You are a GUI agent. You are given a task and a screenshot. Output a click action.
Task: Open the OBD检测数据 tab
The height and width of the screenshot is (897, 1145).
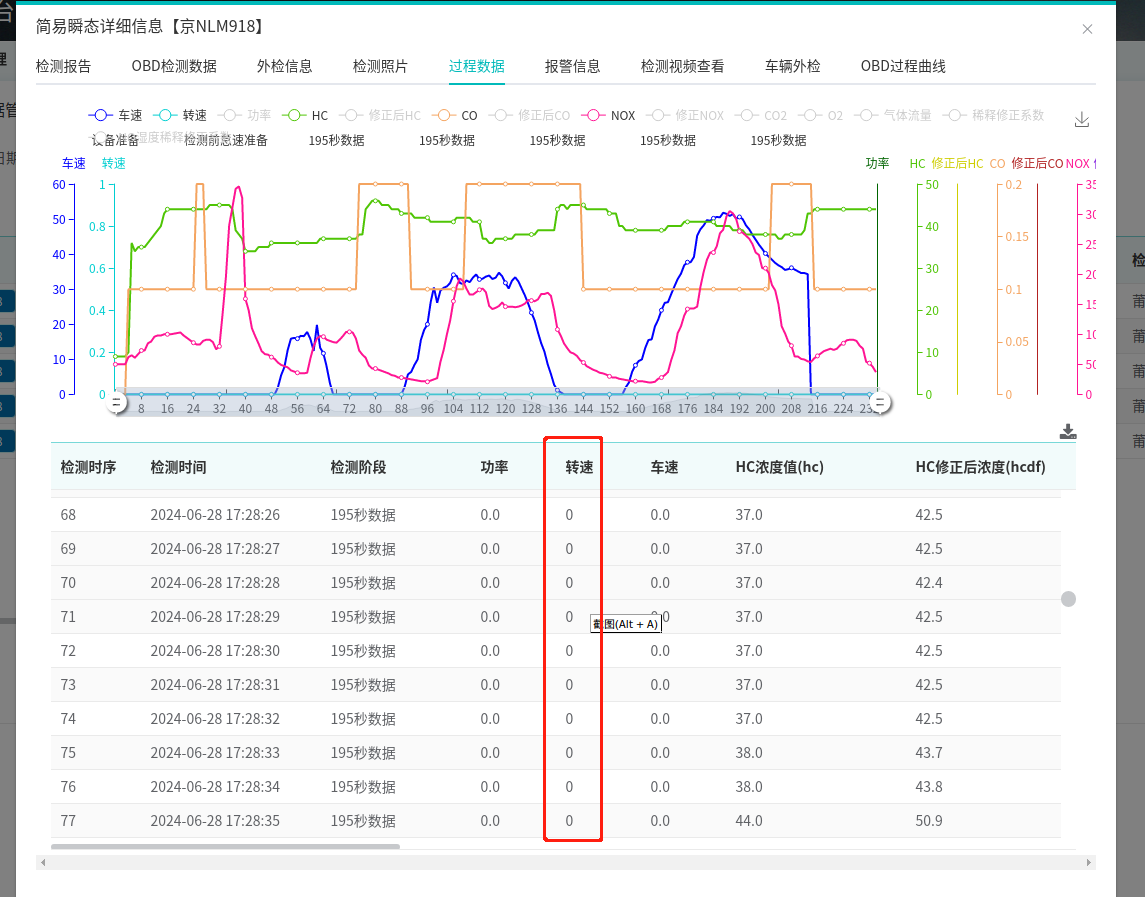click(x=174, y=67)
